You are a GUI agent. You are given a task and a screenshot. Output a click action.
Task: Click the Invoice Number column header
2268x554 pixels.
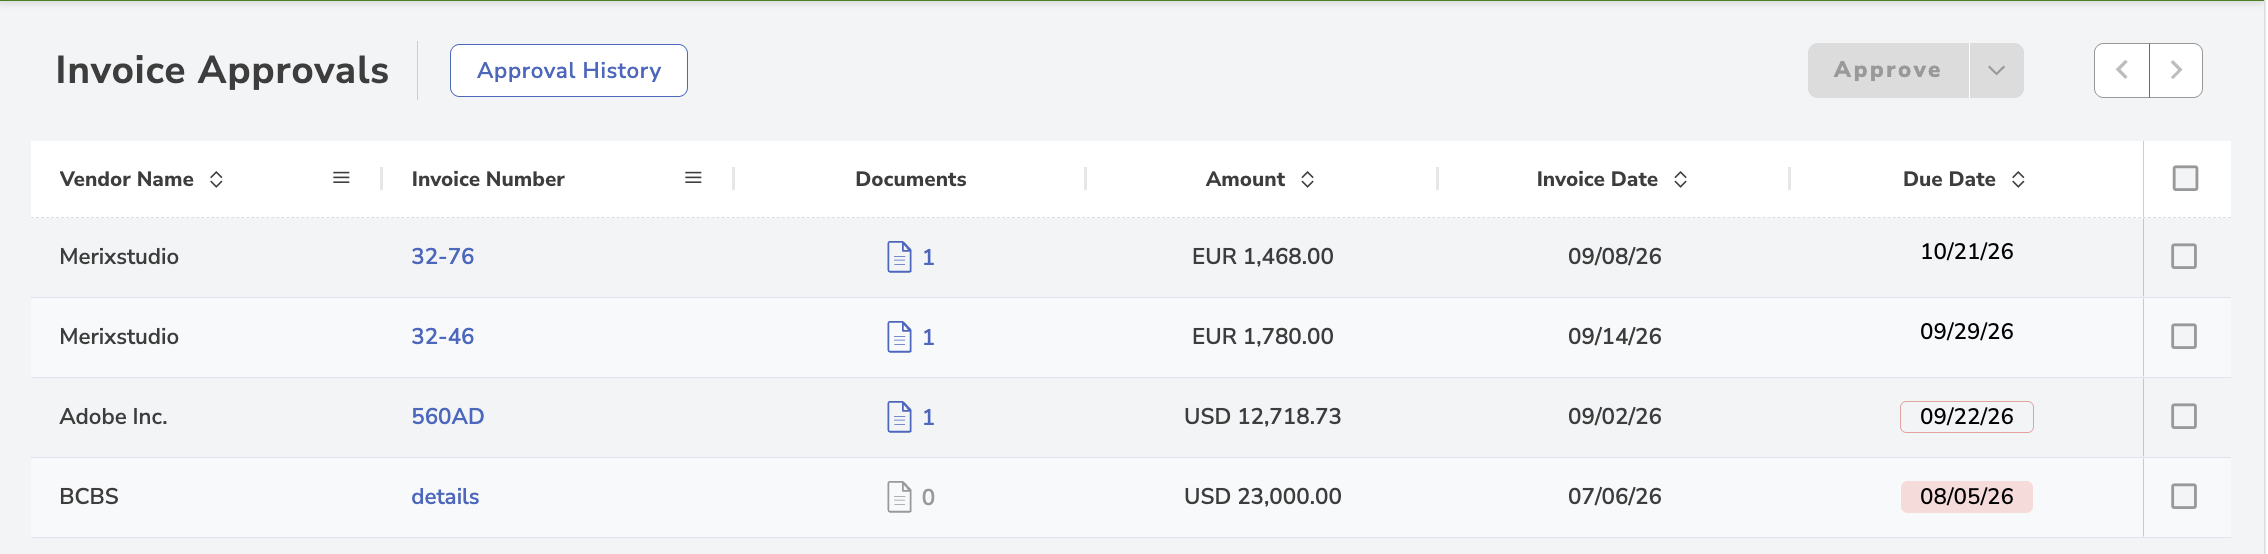point(488,179)
